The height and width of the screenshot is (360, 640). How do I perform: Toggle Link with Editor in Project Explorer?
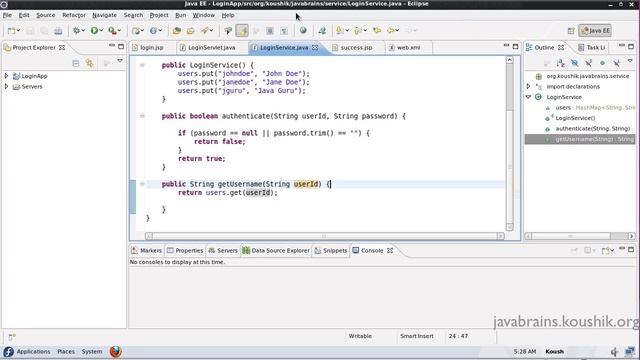(89, 63)
